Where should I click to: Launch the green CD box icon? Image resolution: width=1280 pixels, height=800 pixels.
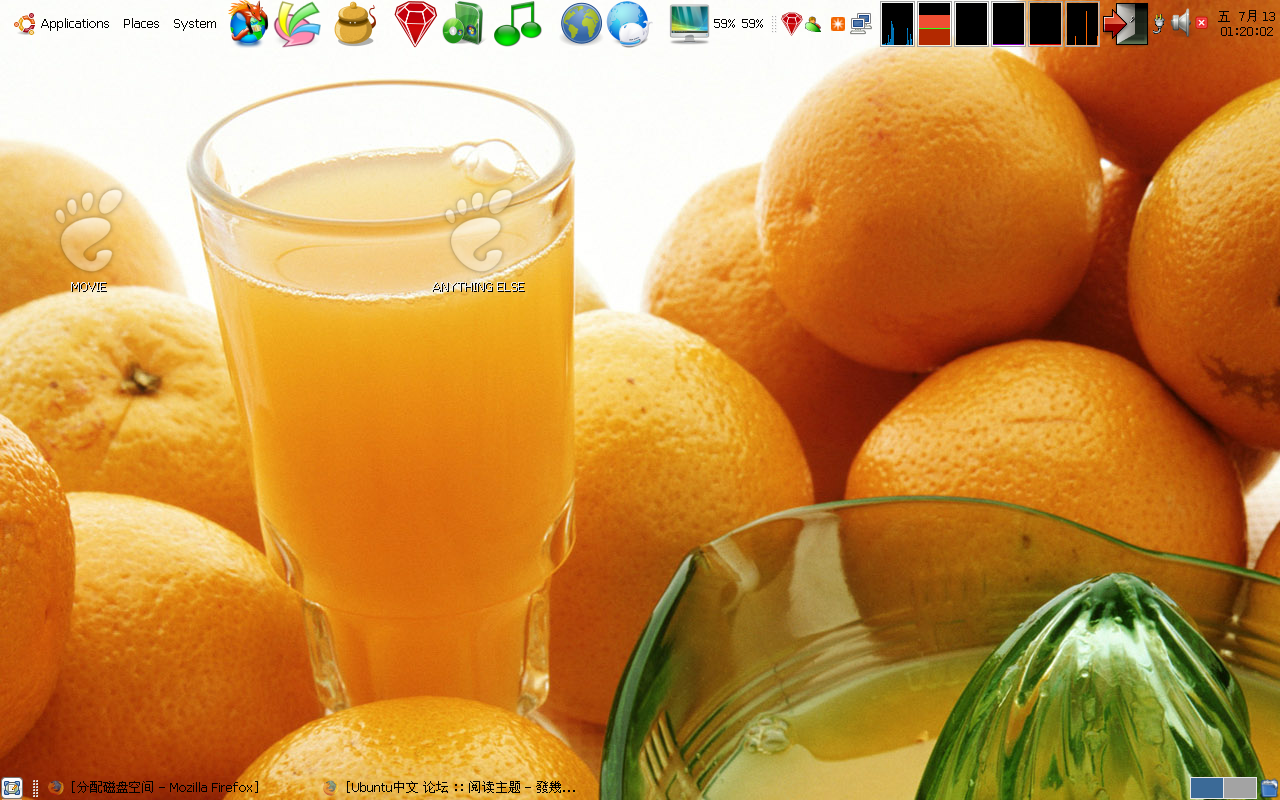463,24
